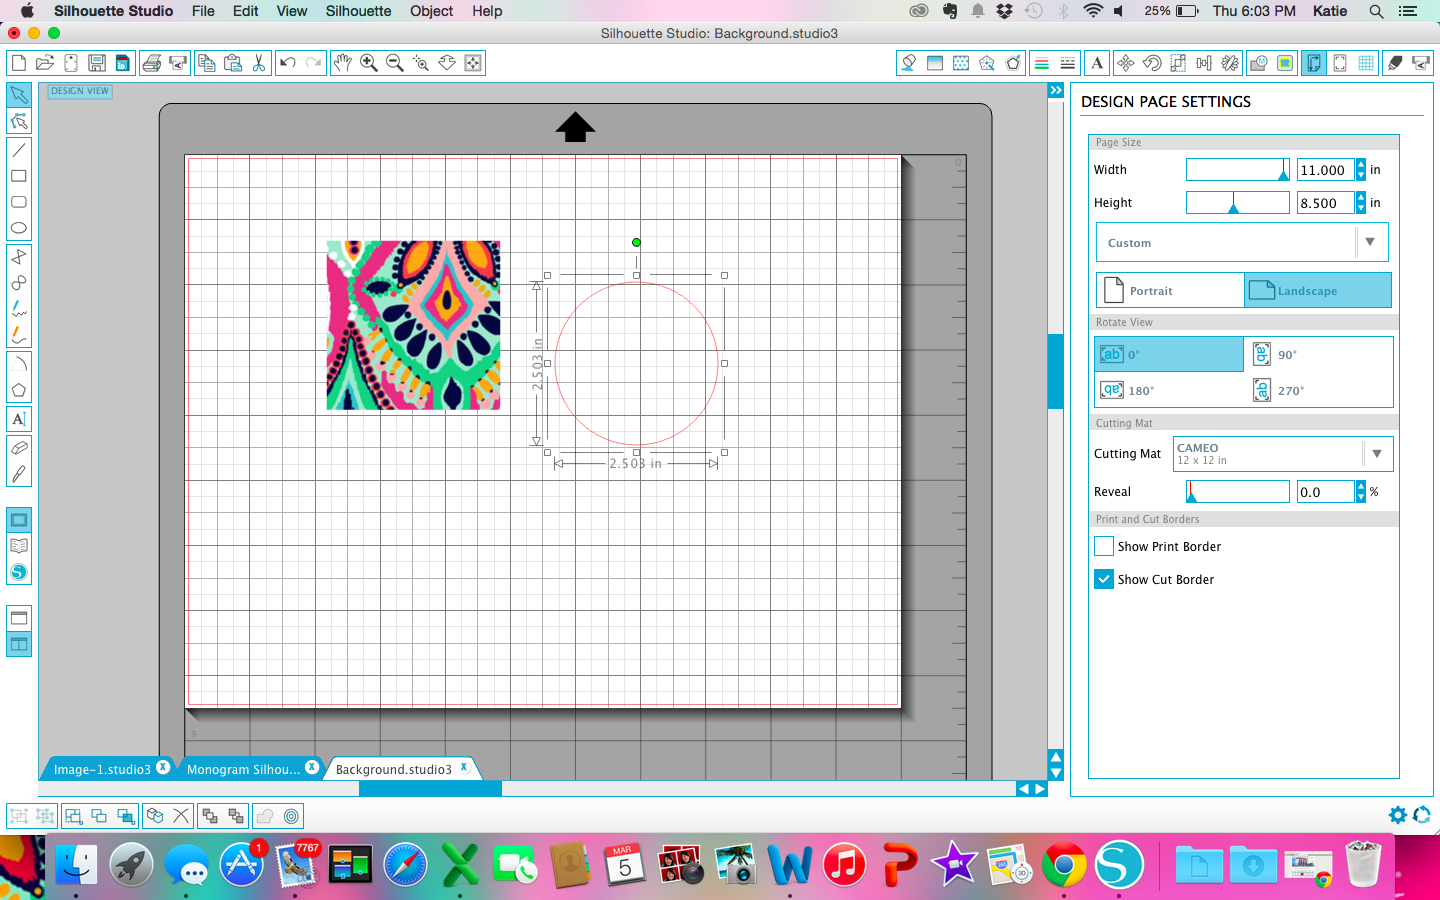Screen dimensions: 1440x900
Task: Set Rotate View to 0°
Action: (x=1169, y=355)
